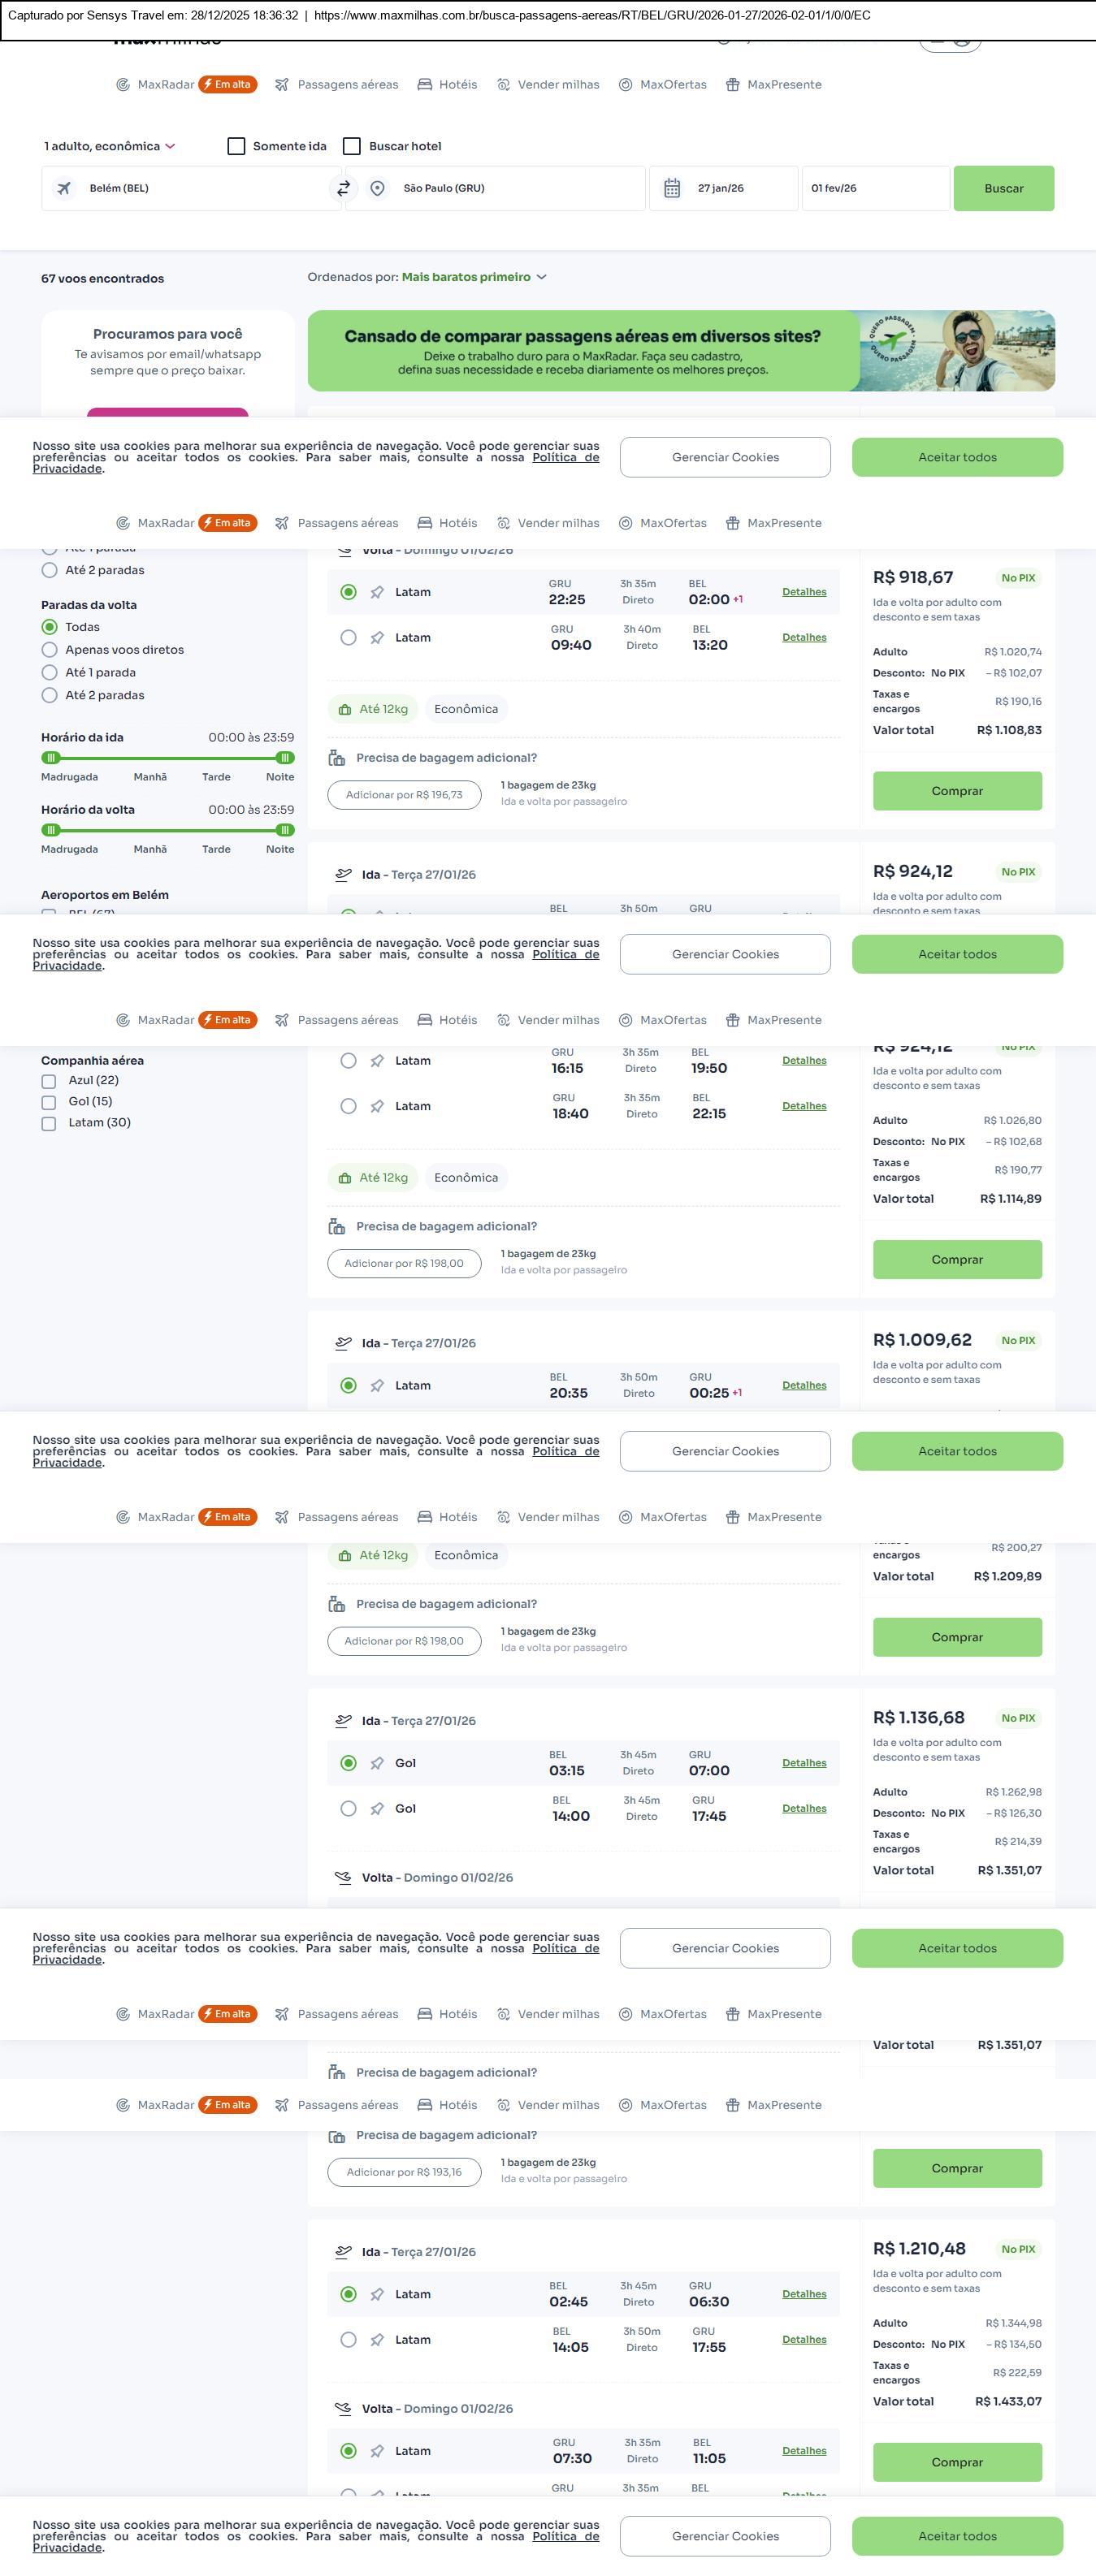Pin the Gol 03:15 departure flight
The height and width of the screenshot is (2576, 1096).
[x=377, y=1763]
